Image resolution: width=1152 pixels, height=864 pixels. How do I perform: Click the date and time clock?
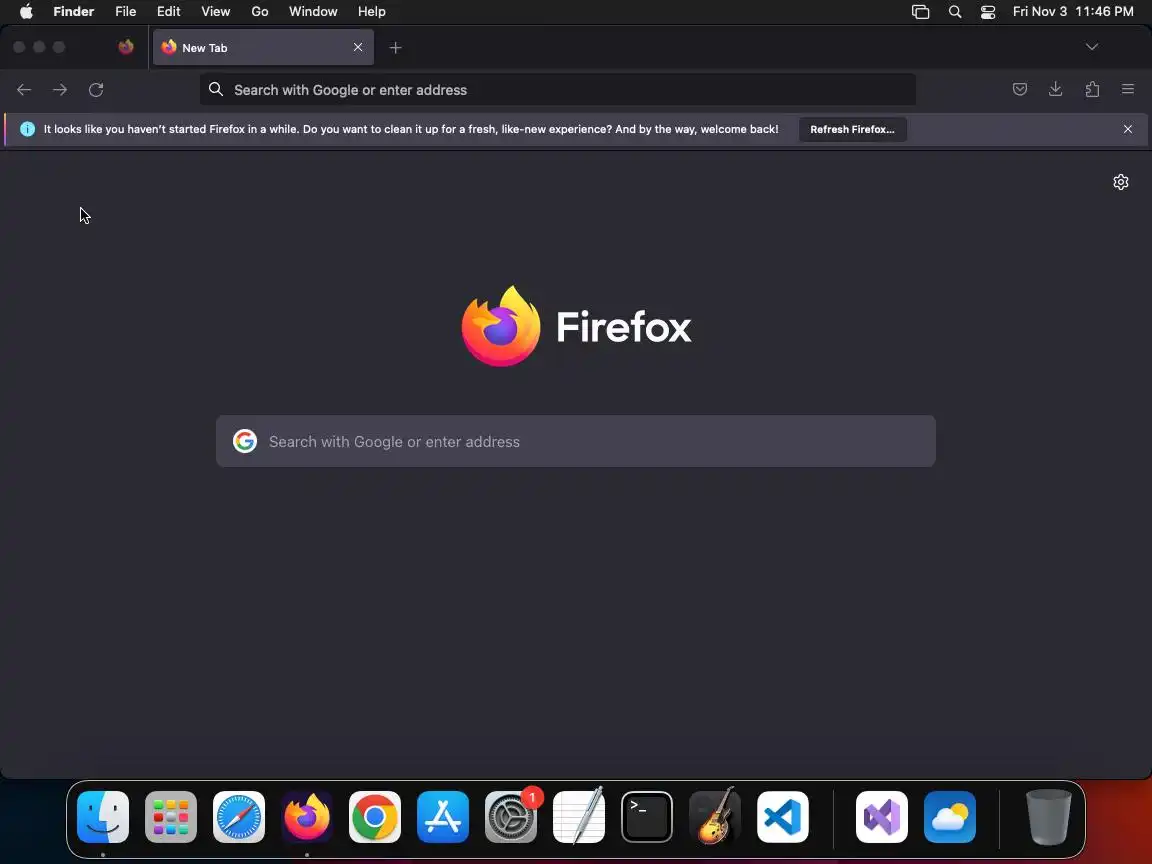[1073, 11]
